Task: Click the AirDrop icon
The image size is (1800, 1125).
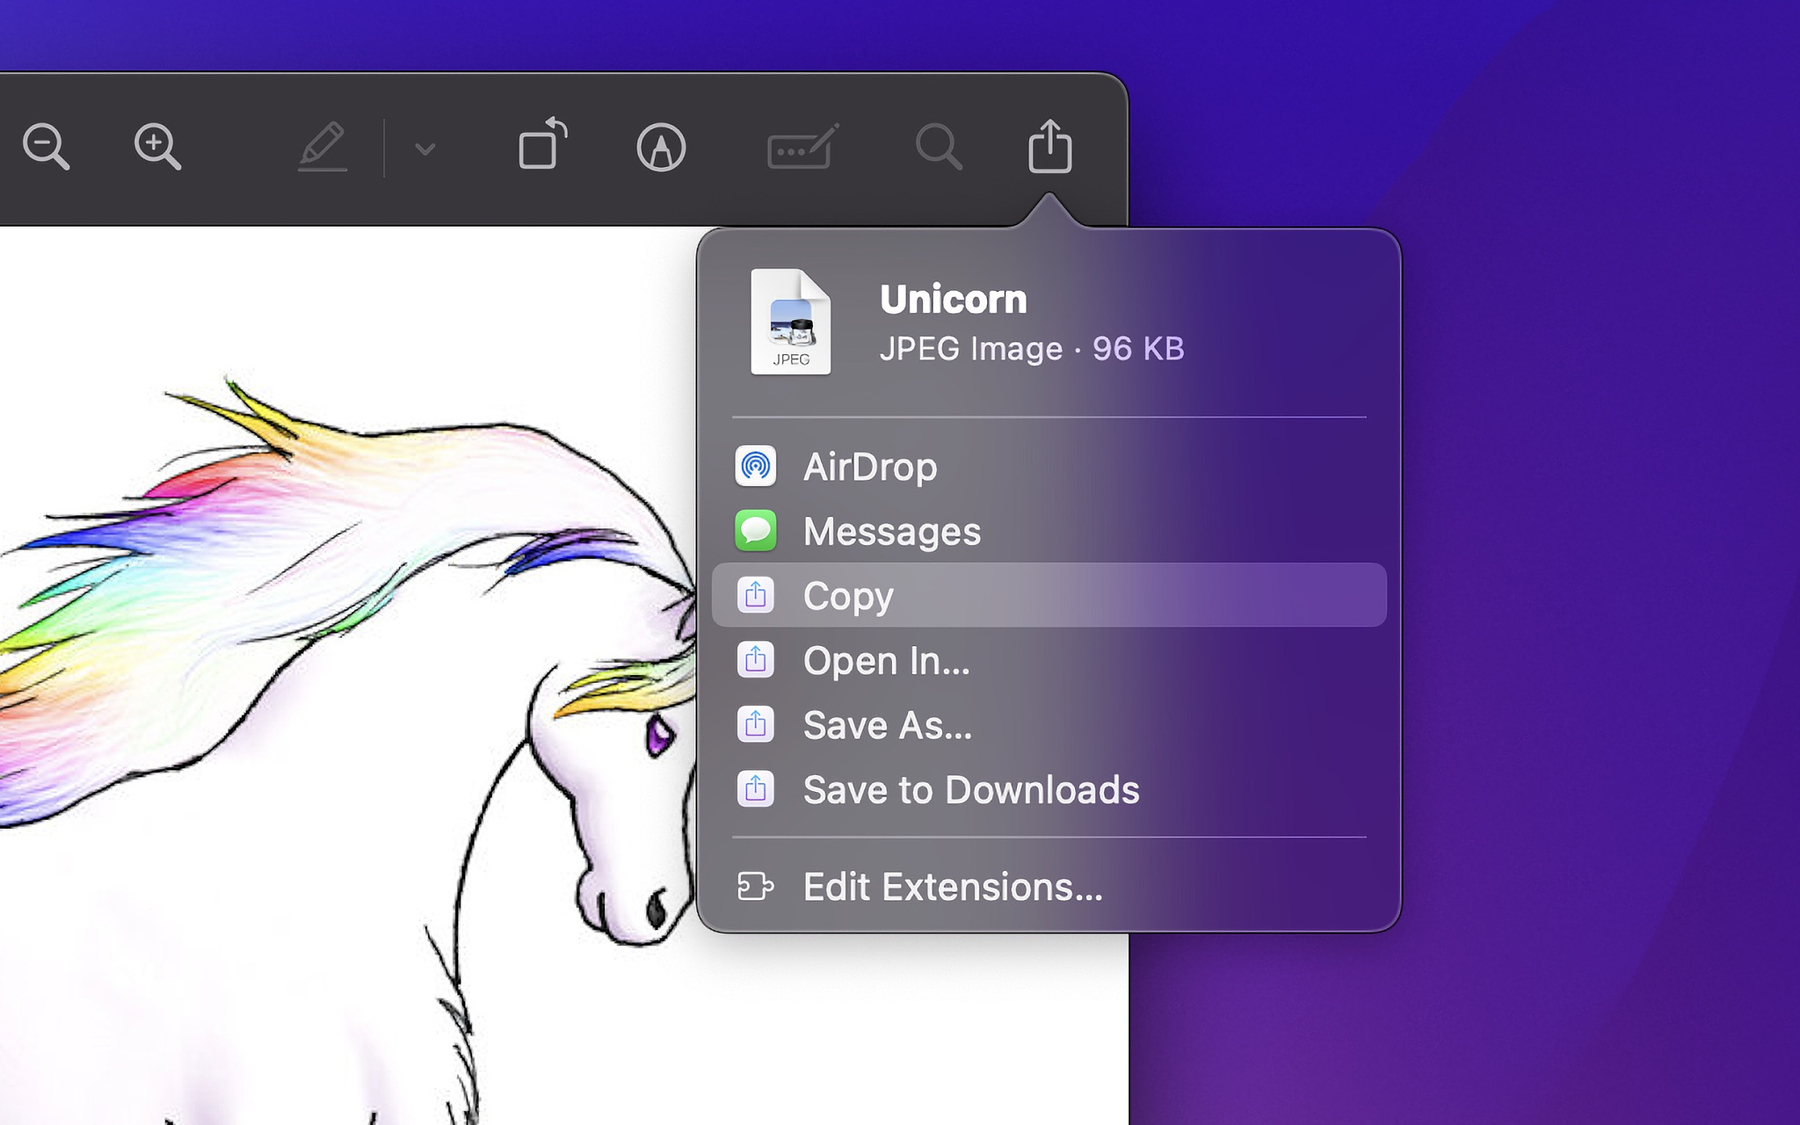Action: [756, 466]
